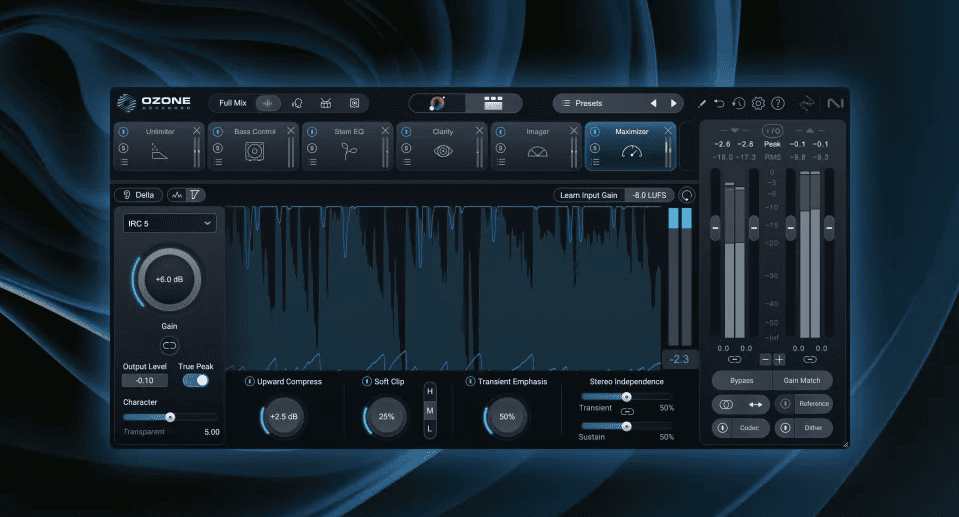Image resolution: width=959 pixels, height=517 pixels.
Task: Select the drums stem icon
Action: coord(325,103)
